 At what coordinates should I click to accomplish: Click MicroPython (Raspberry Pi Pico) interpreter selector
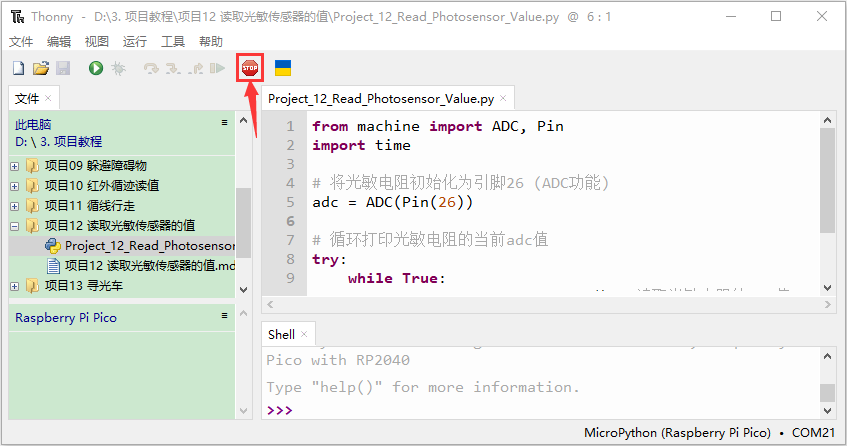(x=677, y=433)
